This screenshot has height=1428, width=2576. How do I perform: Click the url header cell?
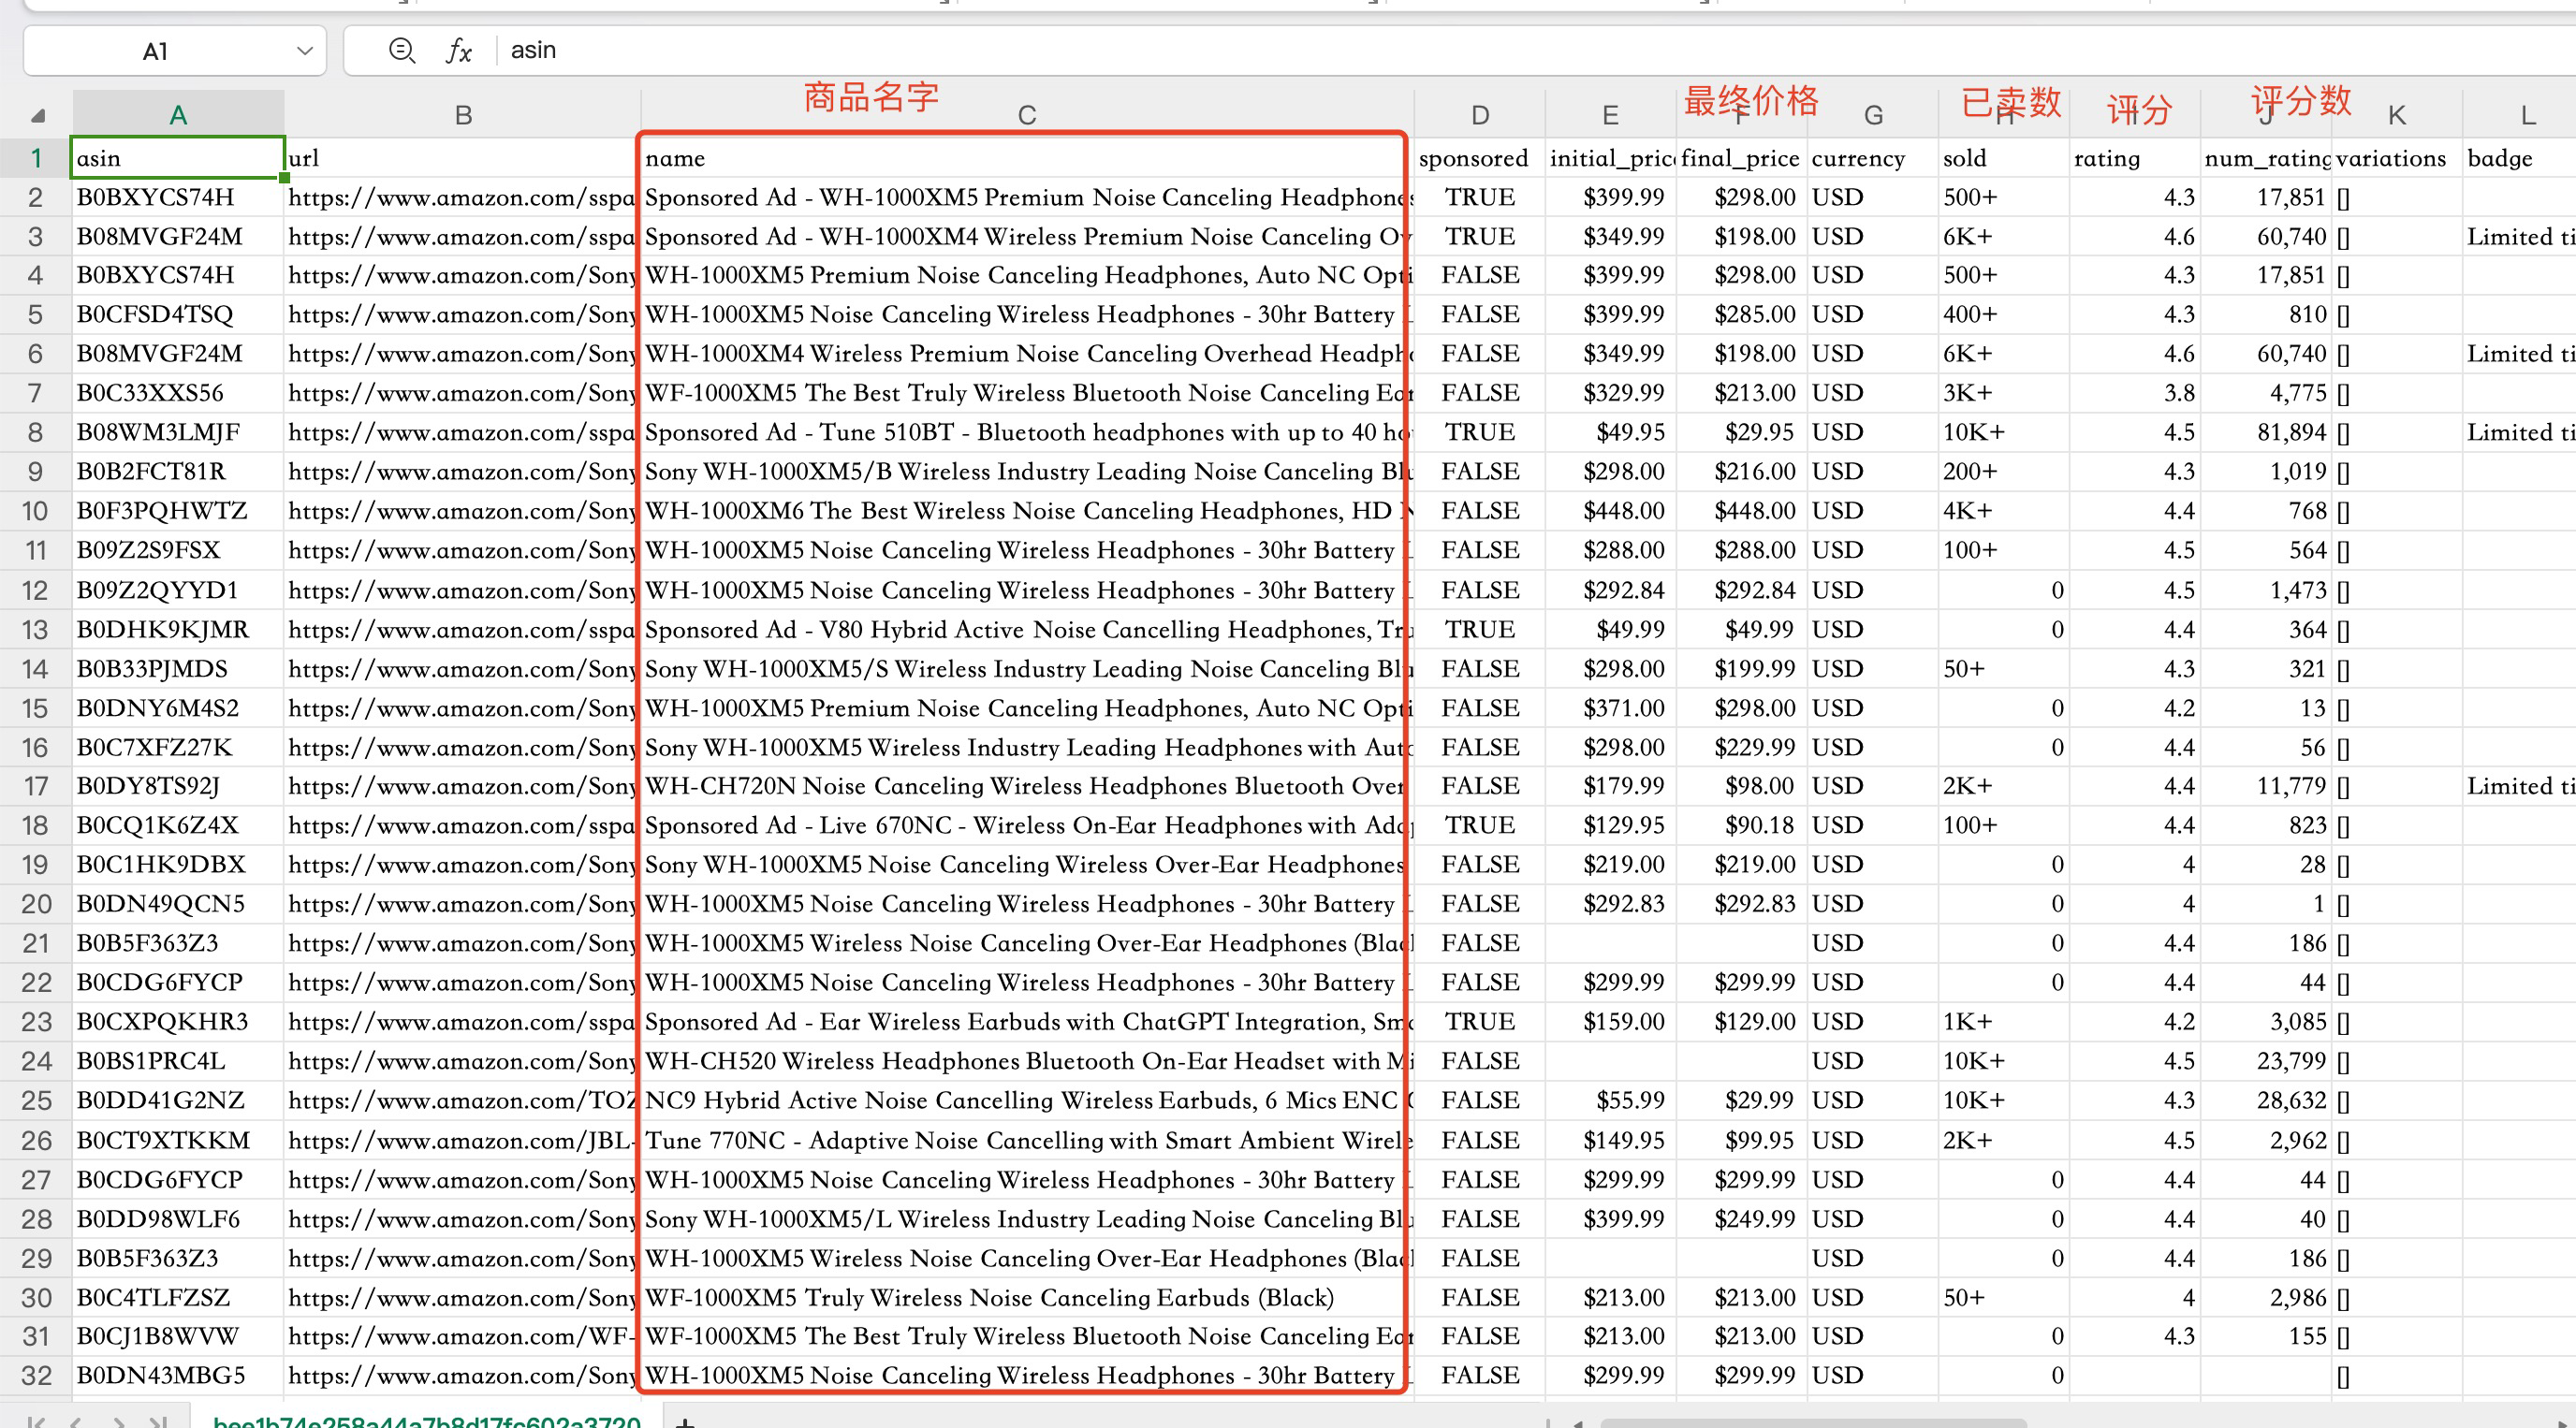462,158
